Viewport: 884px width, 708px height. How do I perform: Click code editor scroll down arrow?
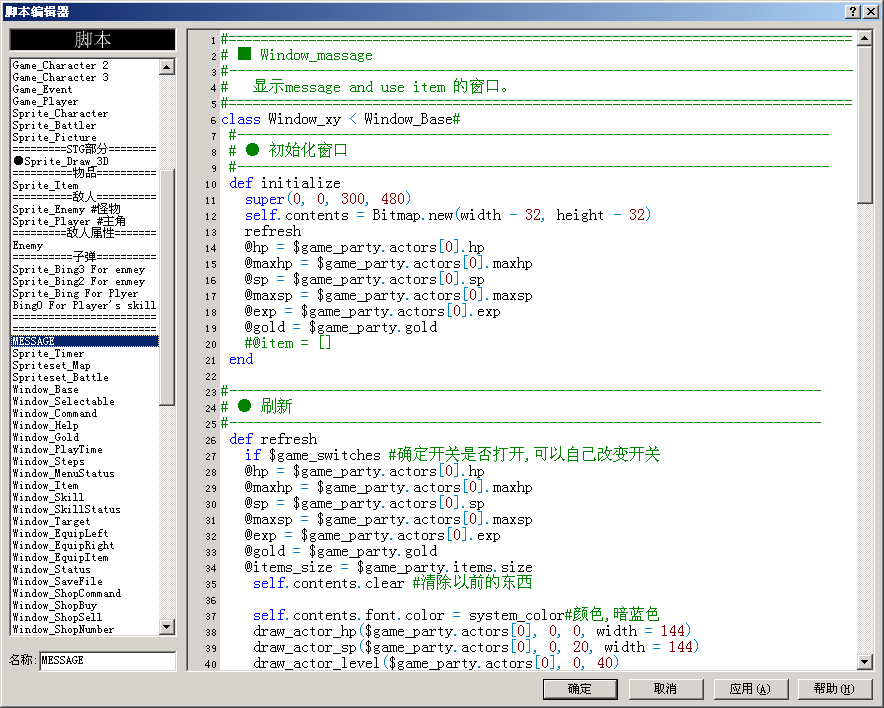tap(865, 661)
